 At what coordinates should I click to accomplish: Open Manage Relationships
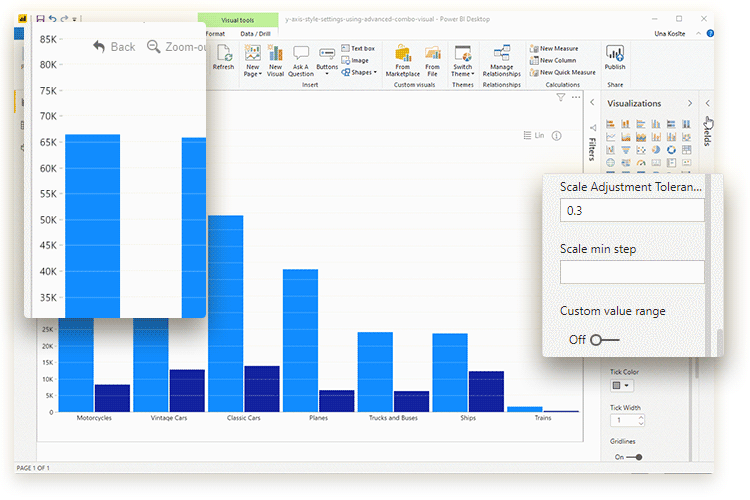[x=501, y=60]
